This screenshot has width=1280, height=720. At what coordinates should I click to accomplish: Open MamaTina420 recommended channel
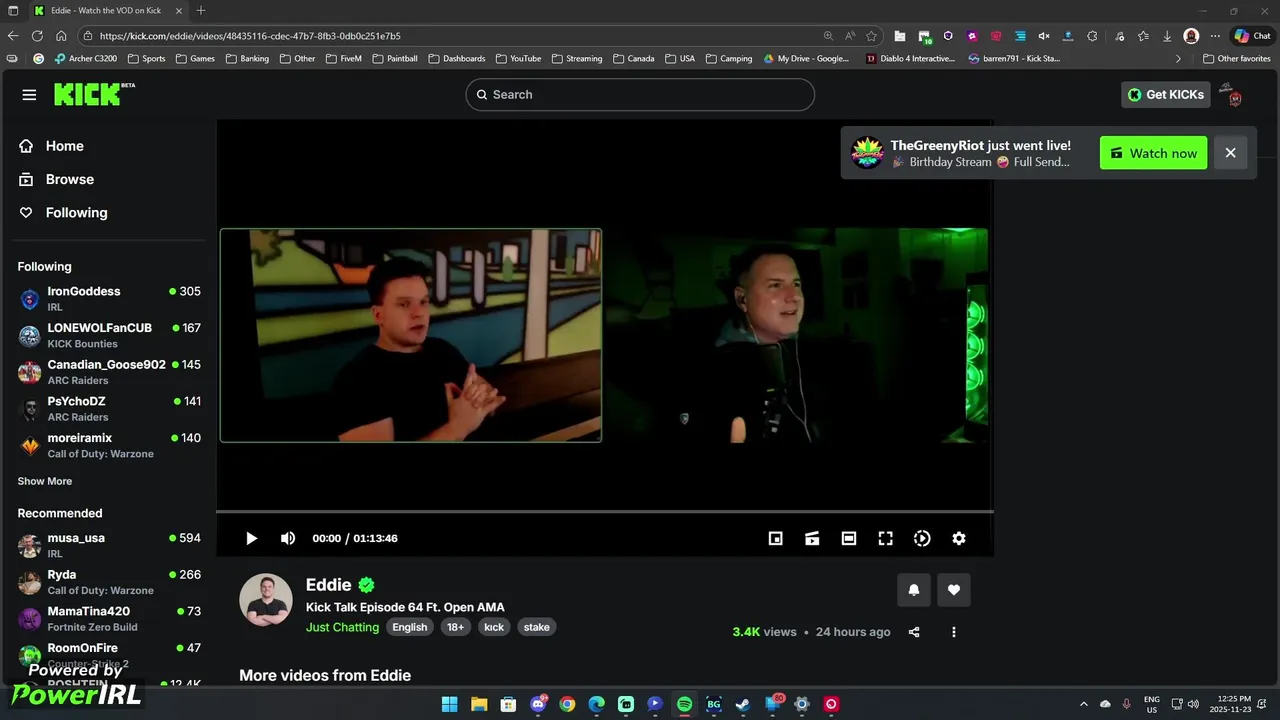tap(109, 619)
